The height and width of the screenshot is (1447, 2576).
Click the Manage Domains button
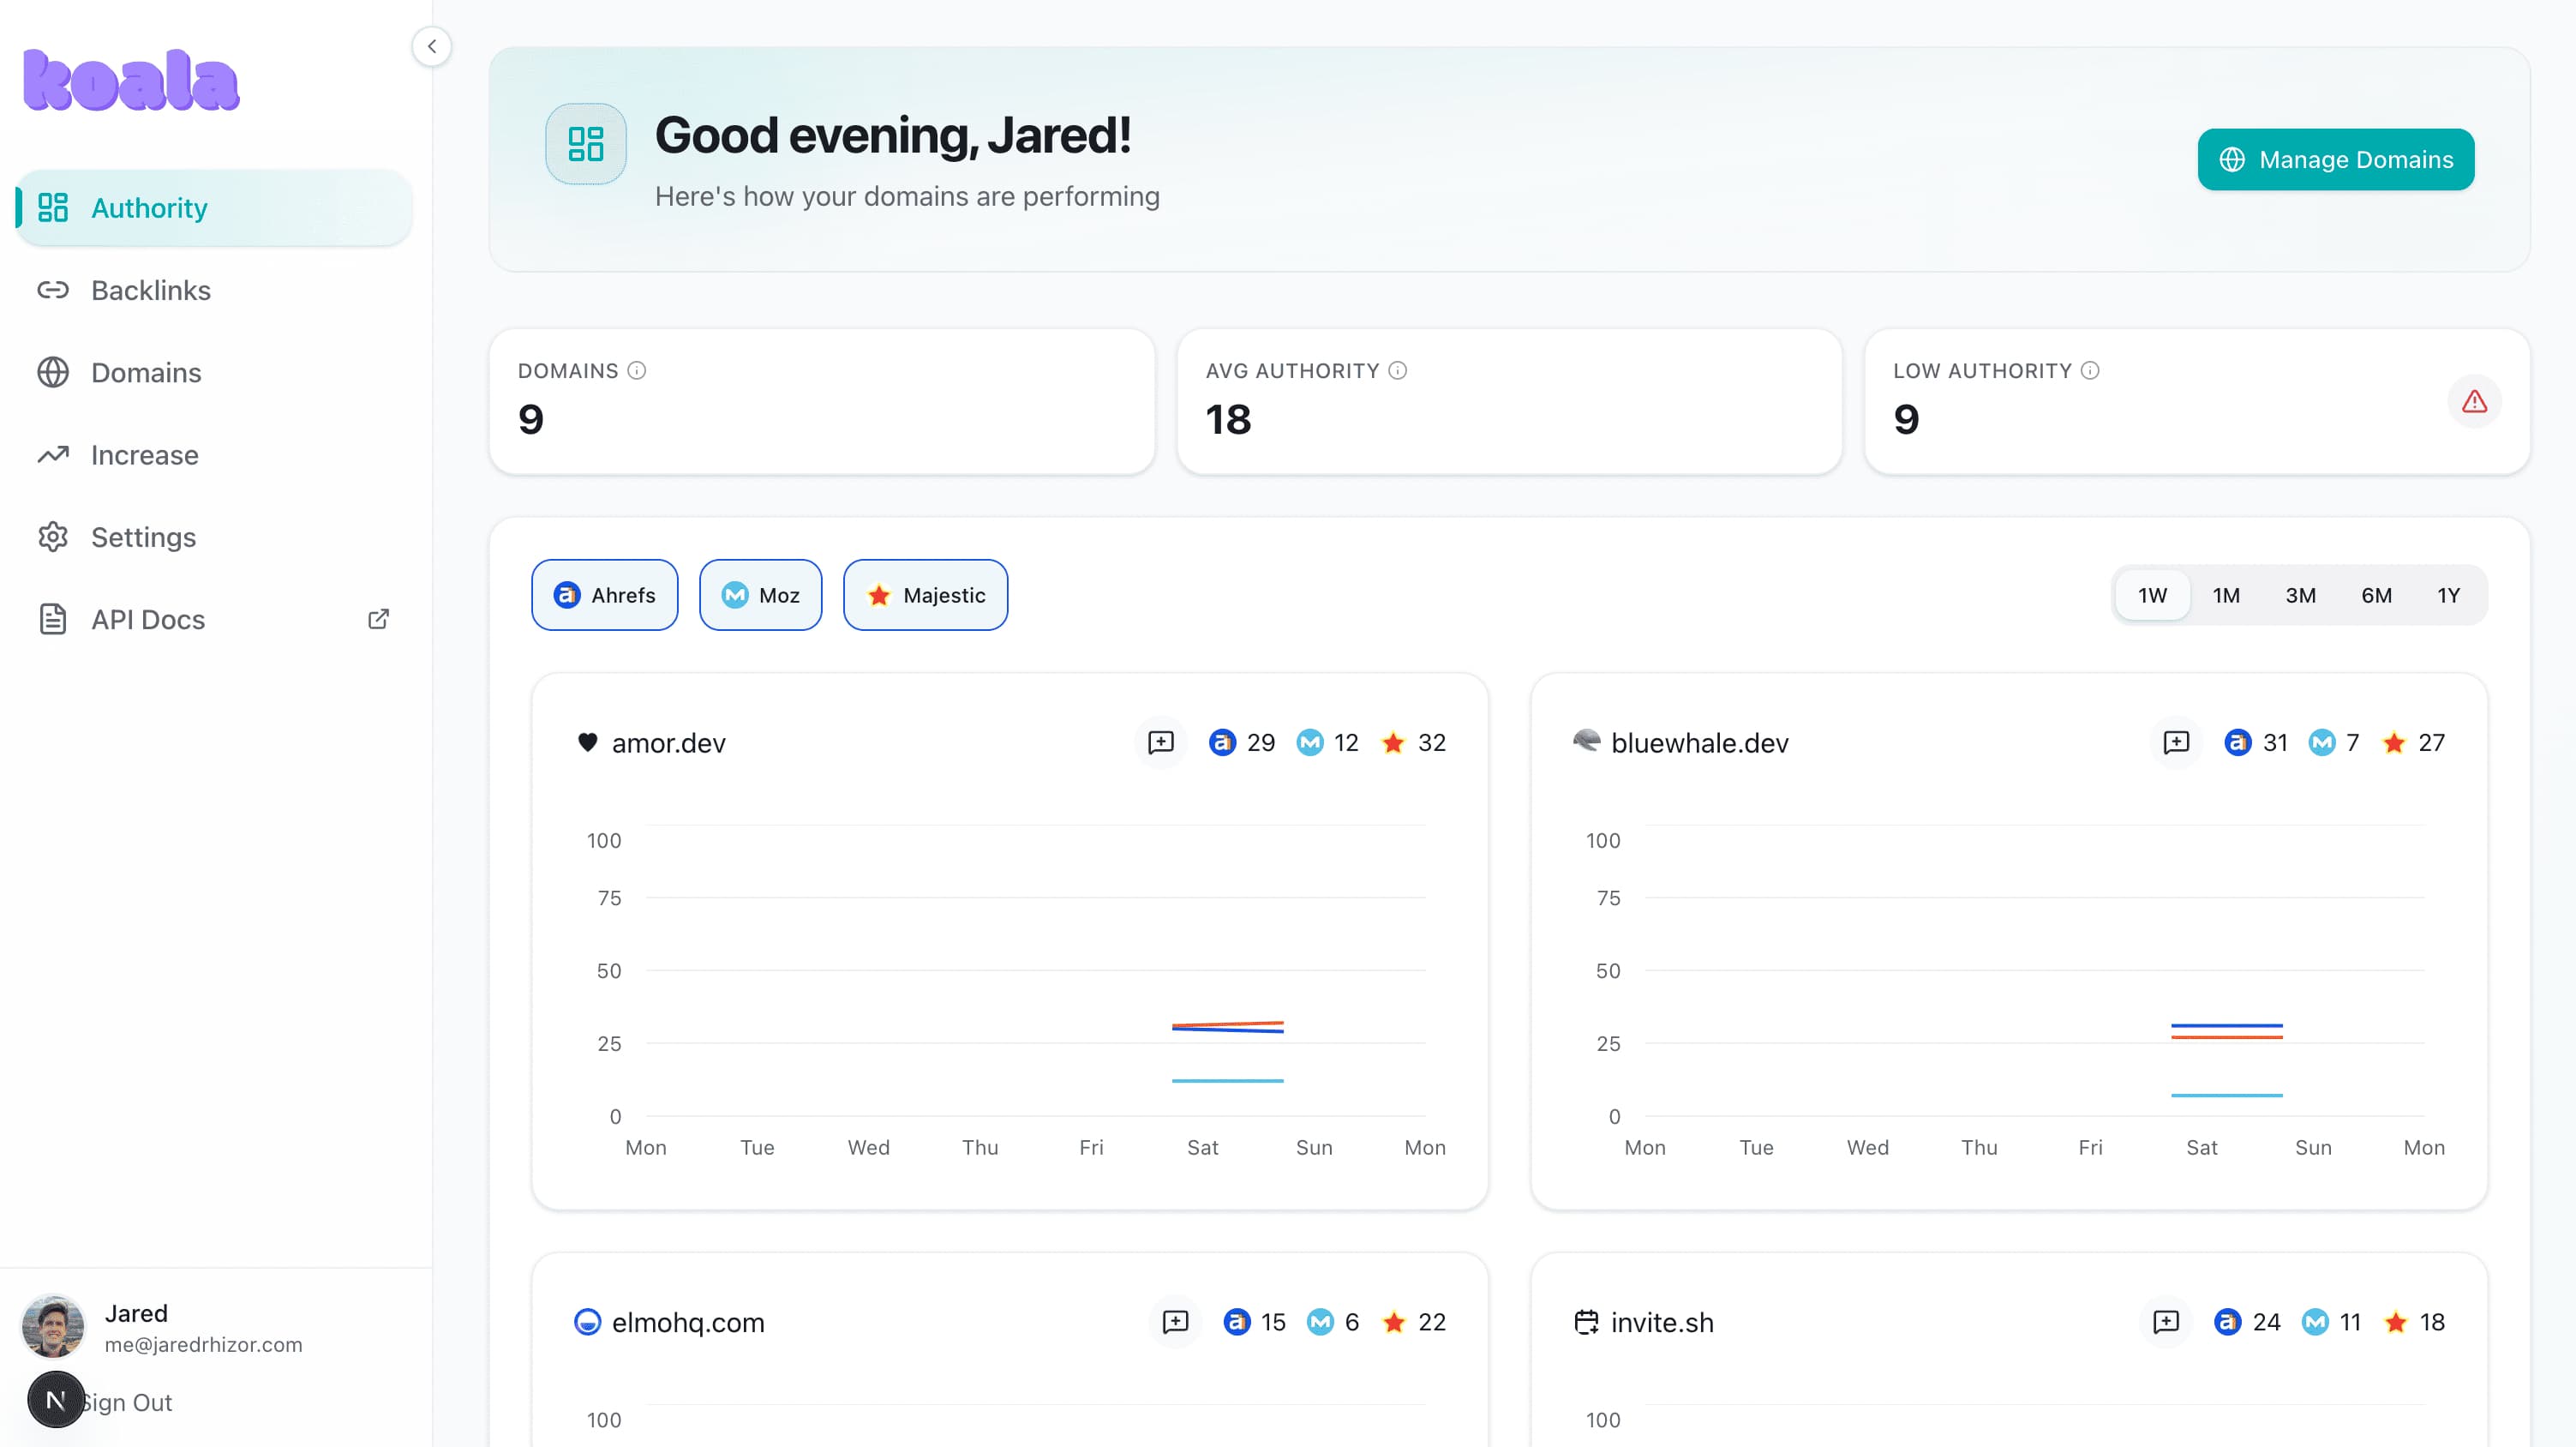[x=2335, y=159]
